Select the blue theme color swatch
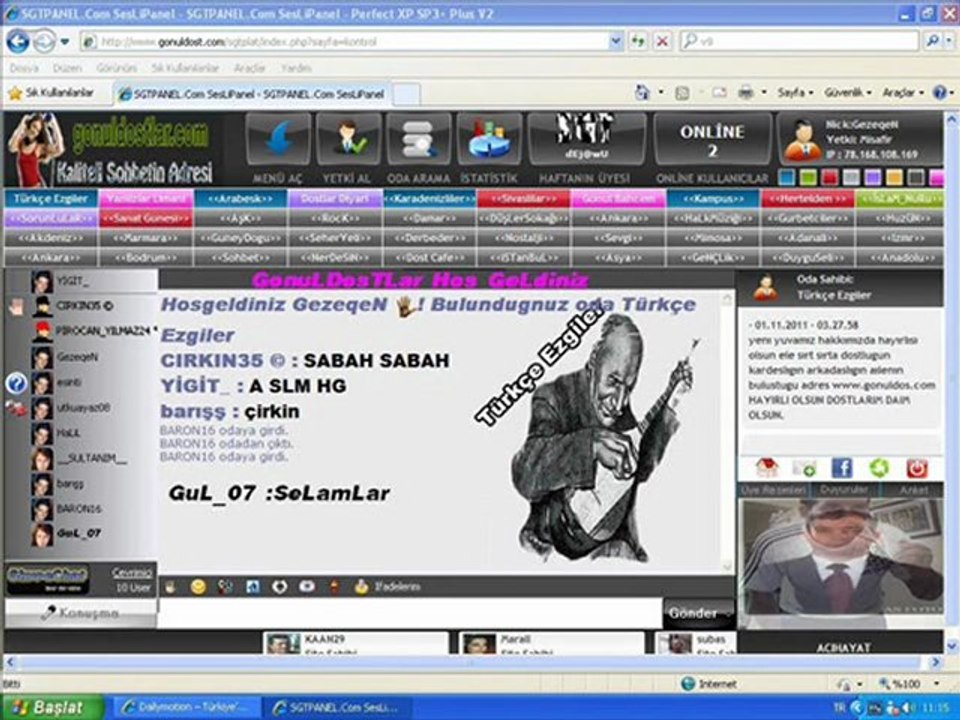This screenshot has width=960, height=720. (786, 178)
